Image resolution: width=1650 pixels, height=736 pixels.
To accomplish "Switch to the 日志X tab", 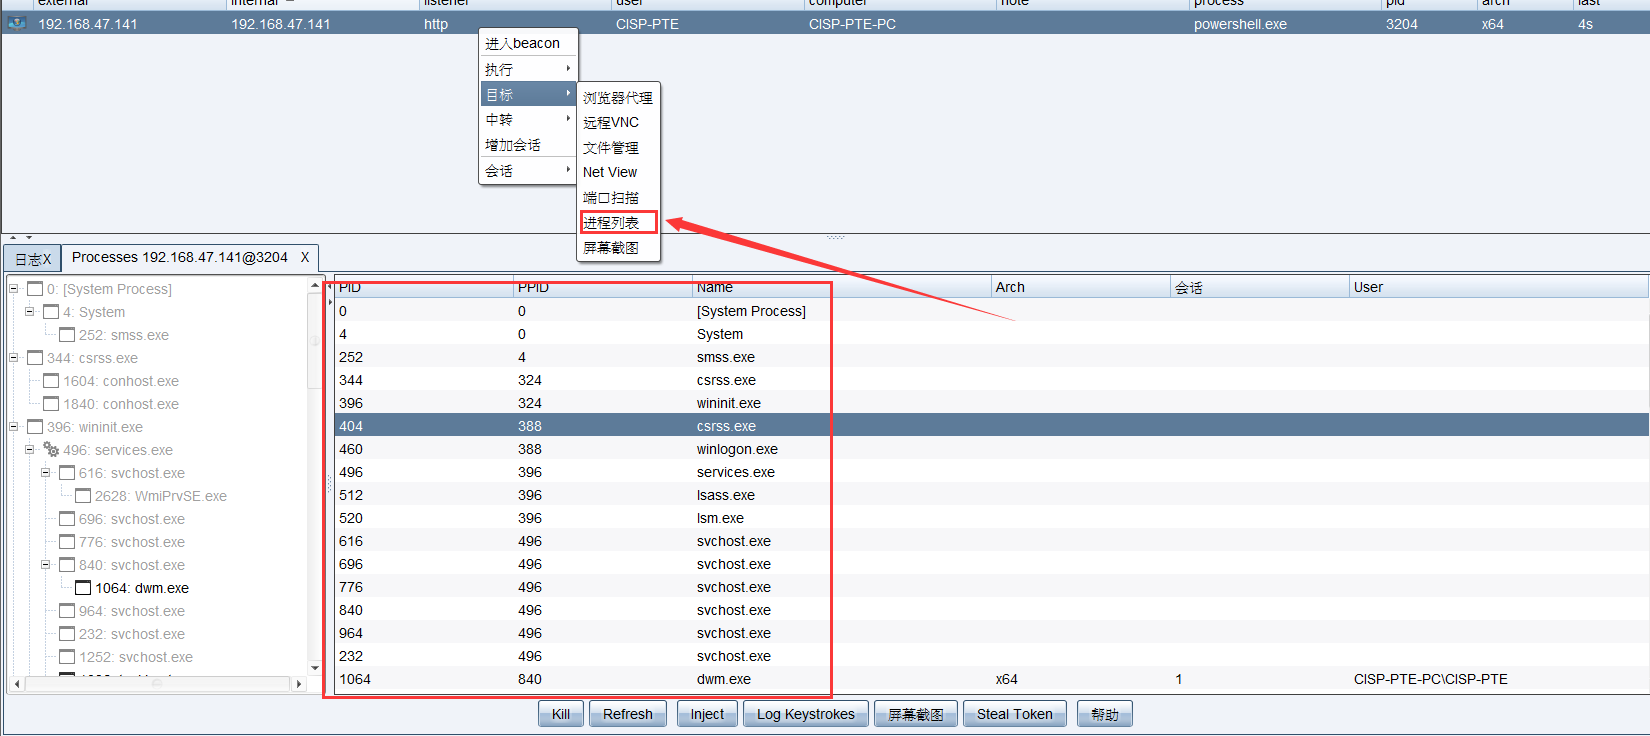I will 33,259.
